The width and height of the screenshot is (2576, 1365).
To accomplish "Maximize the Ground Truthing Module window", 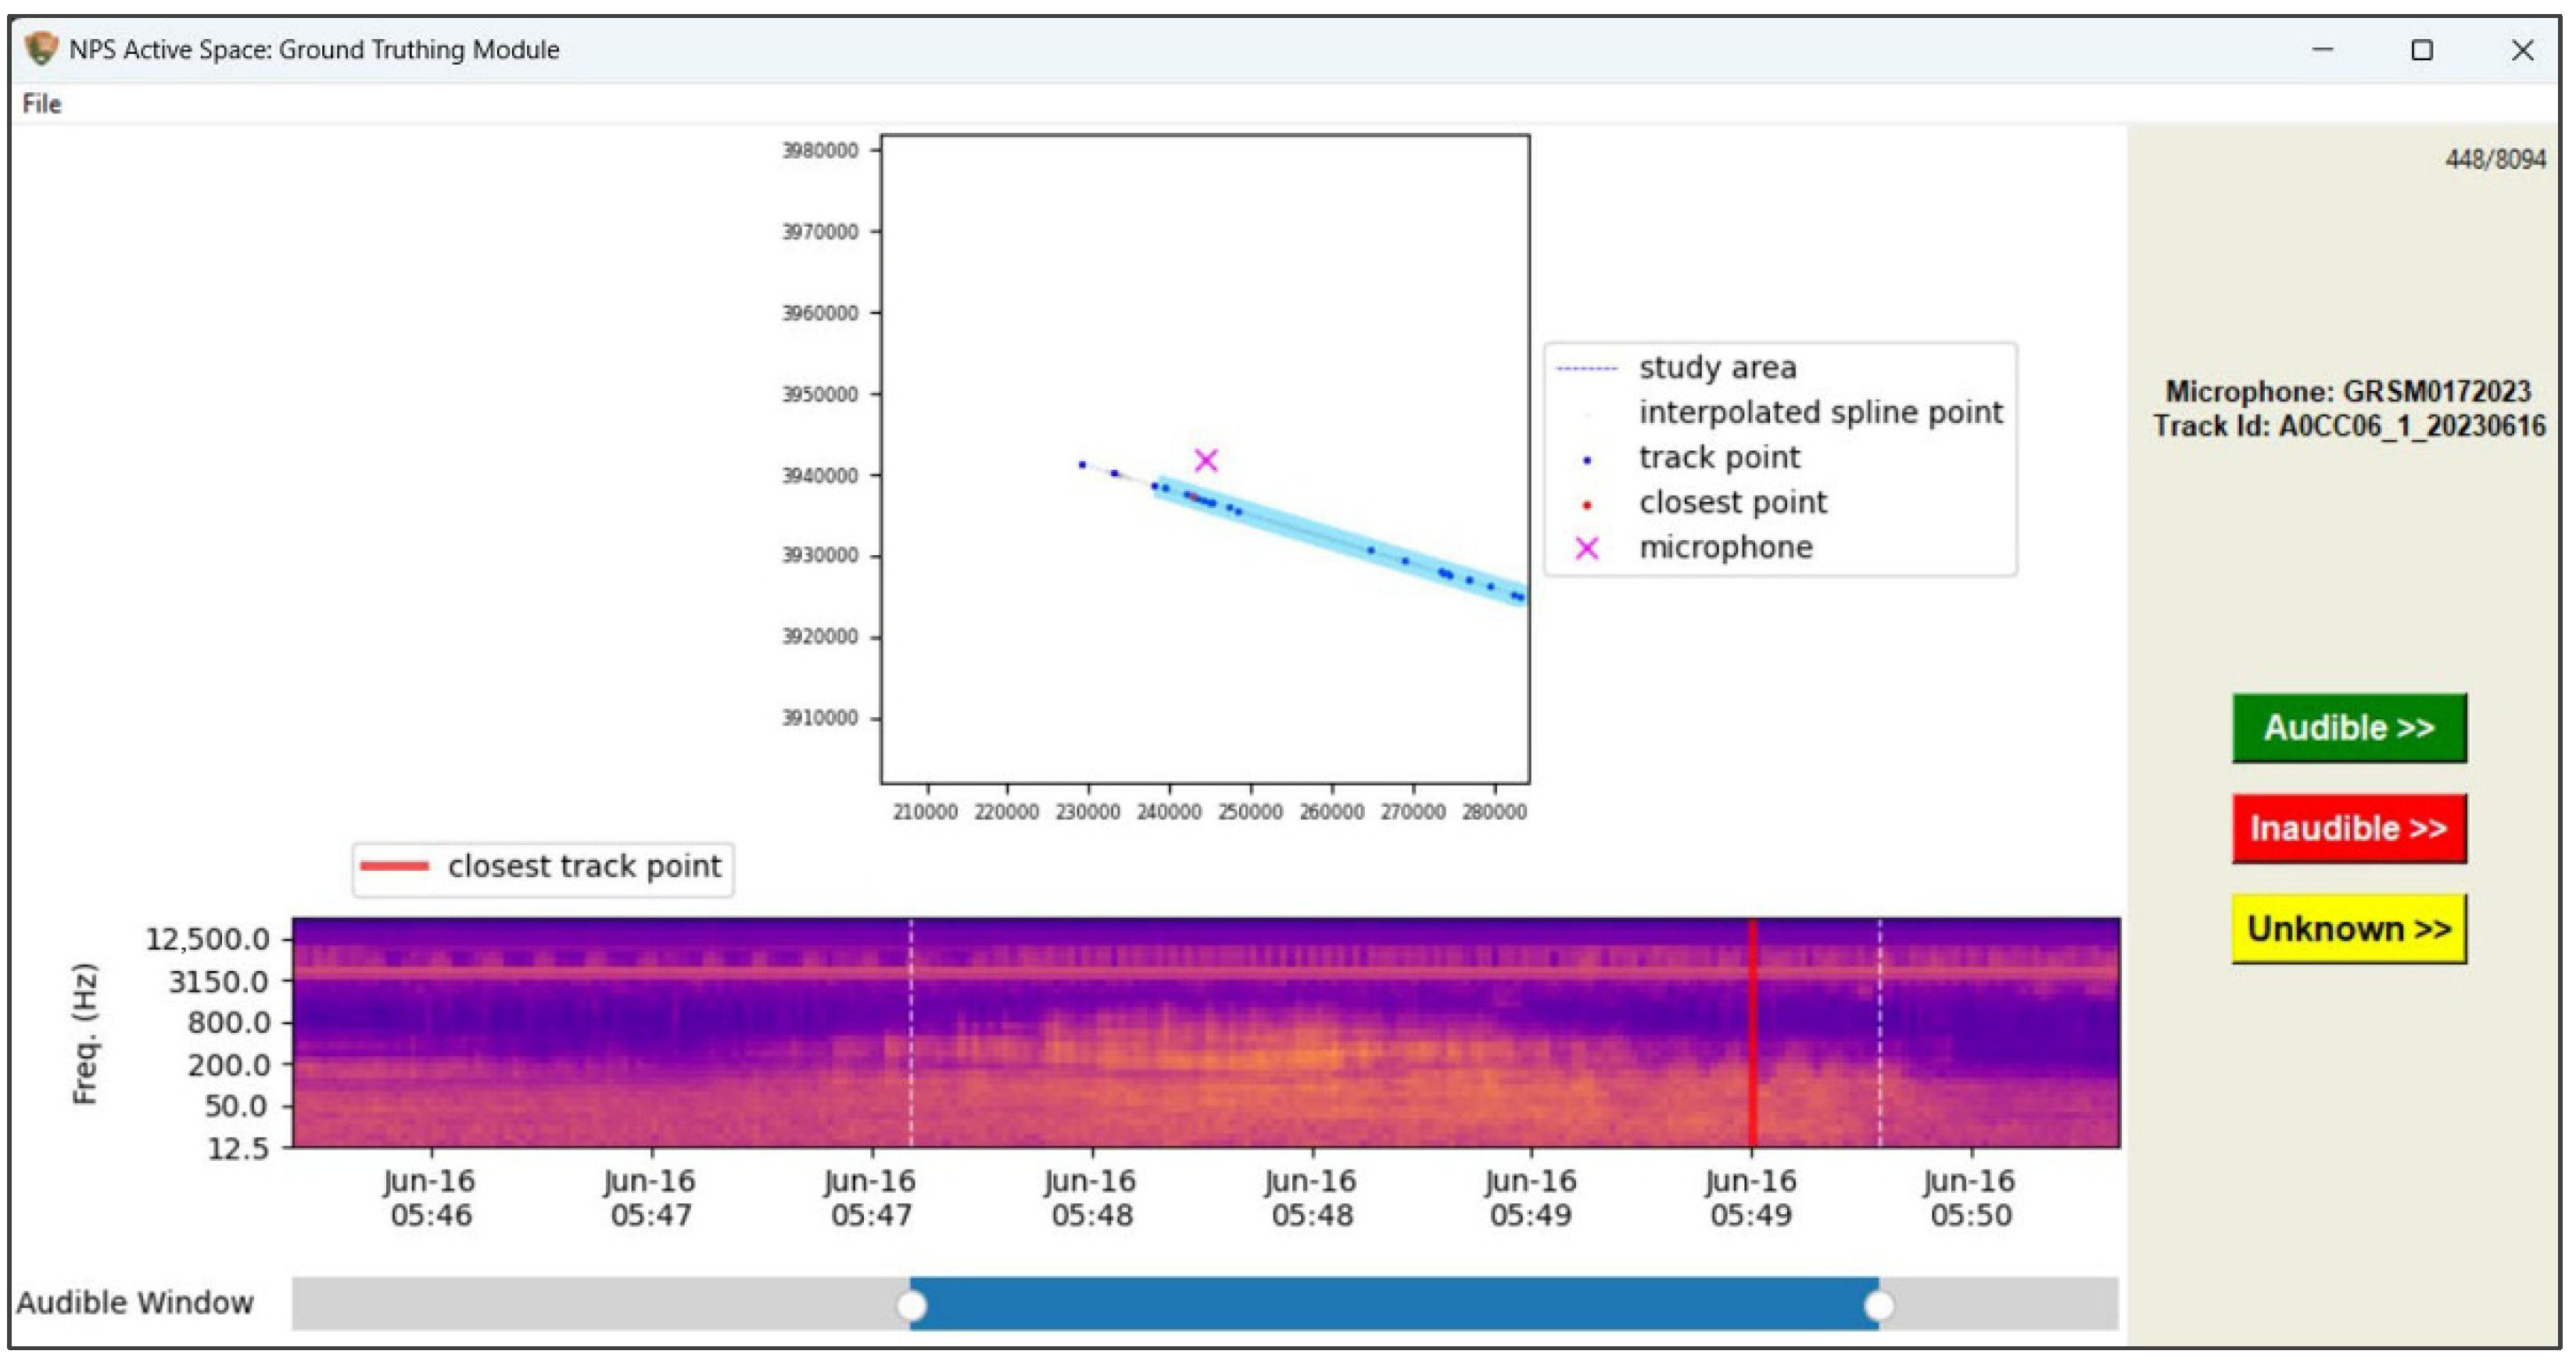I will point(2421,50).
